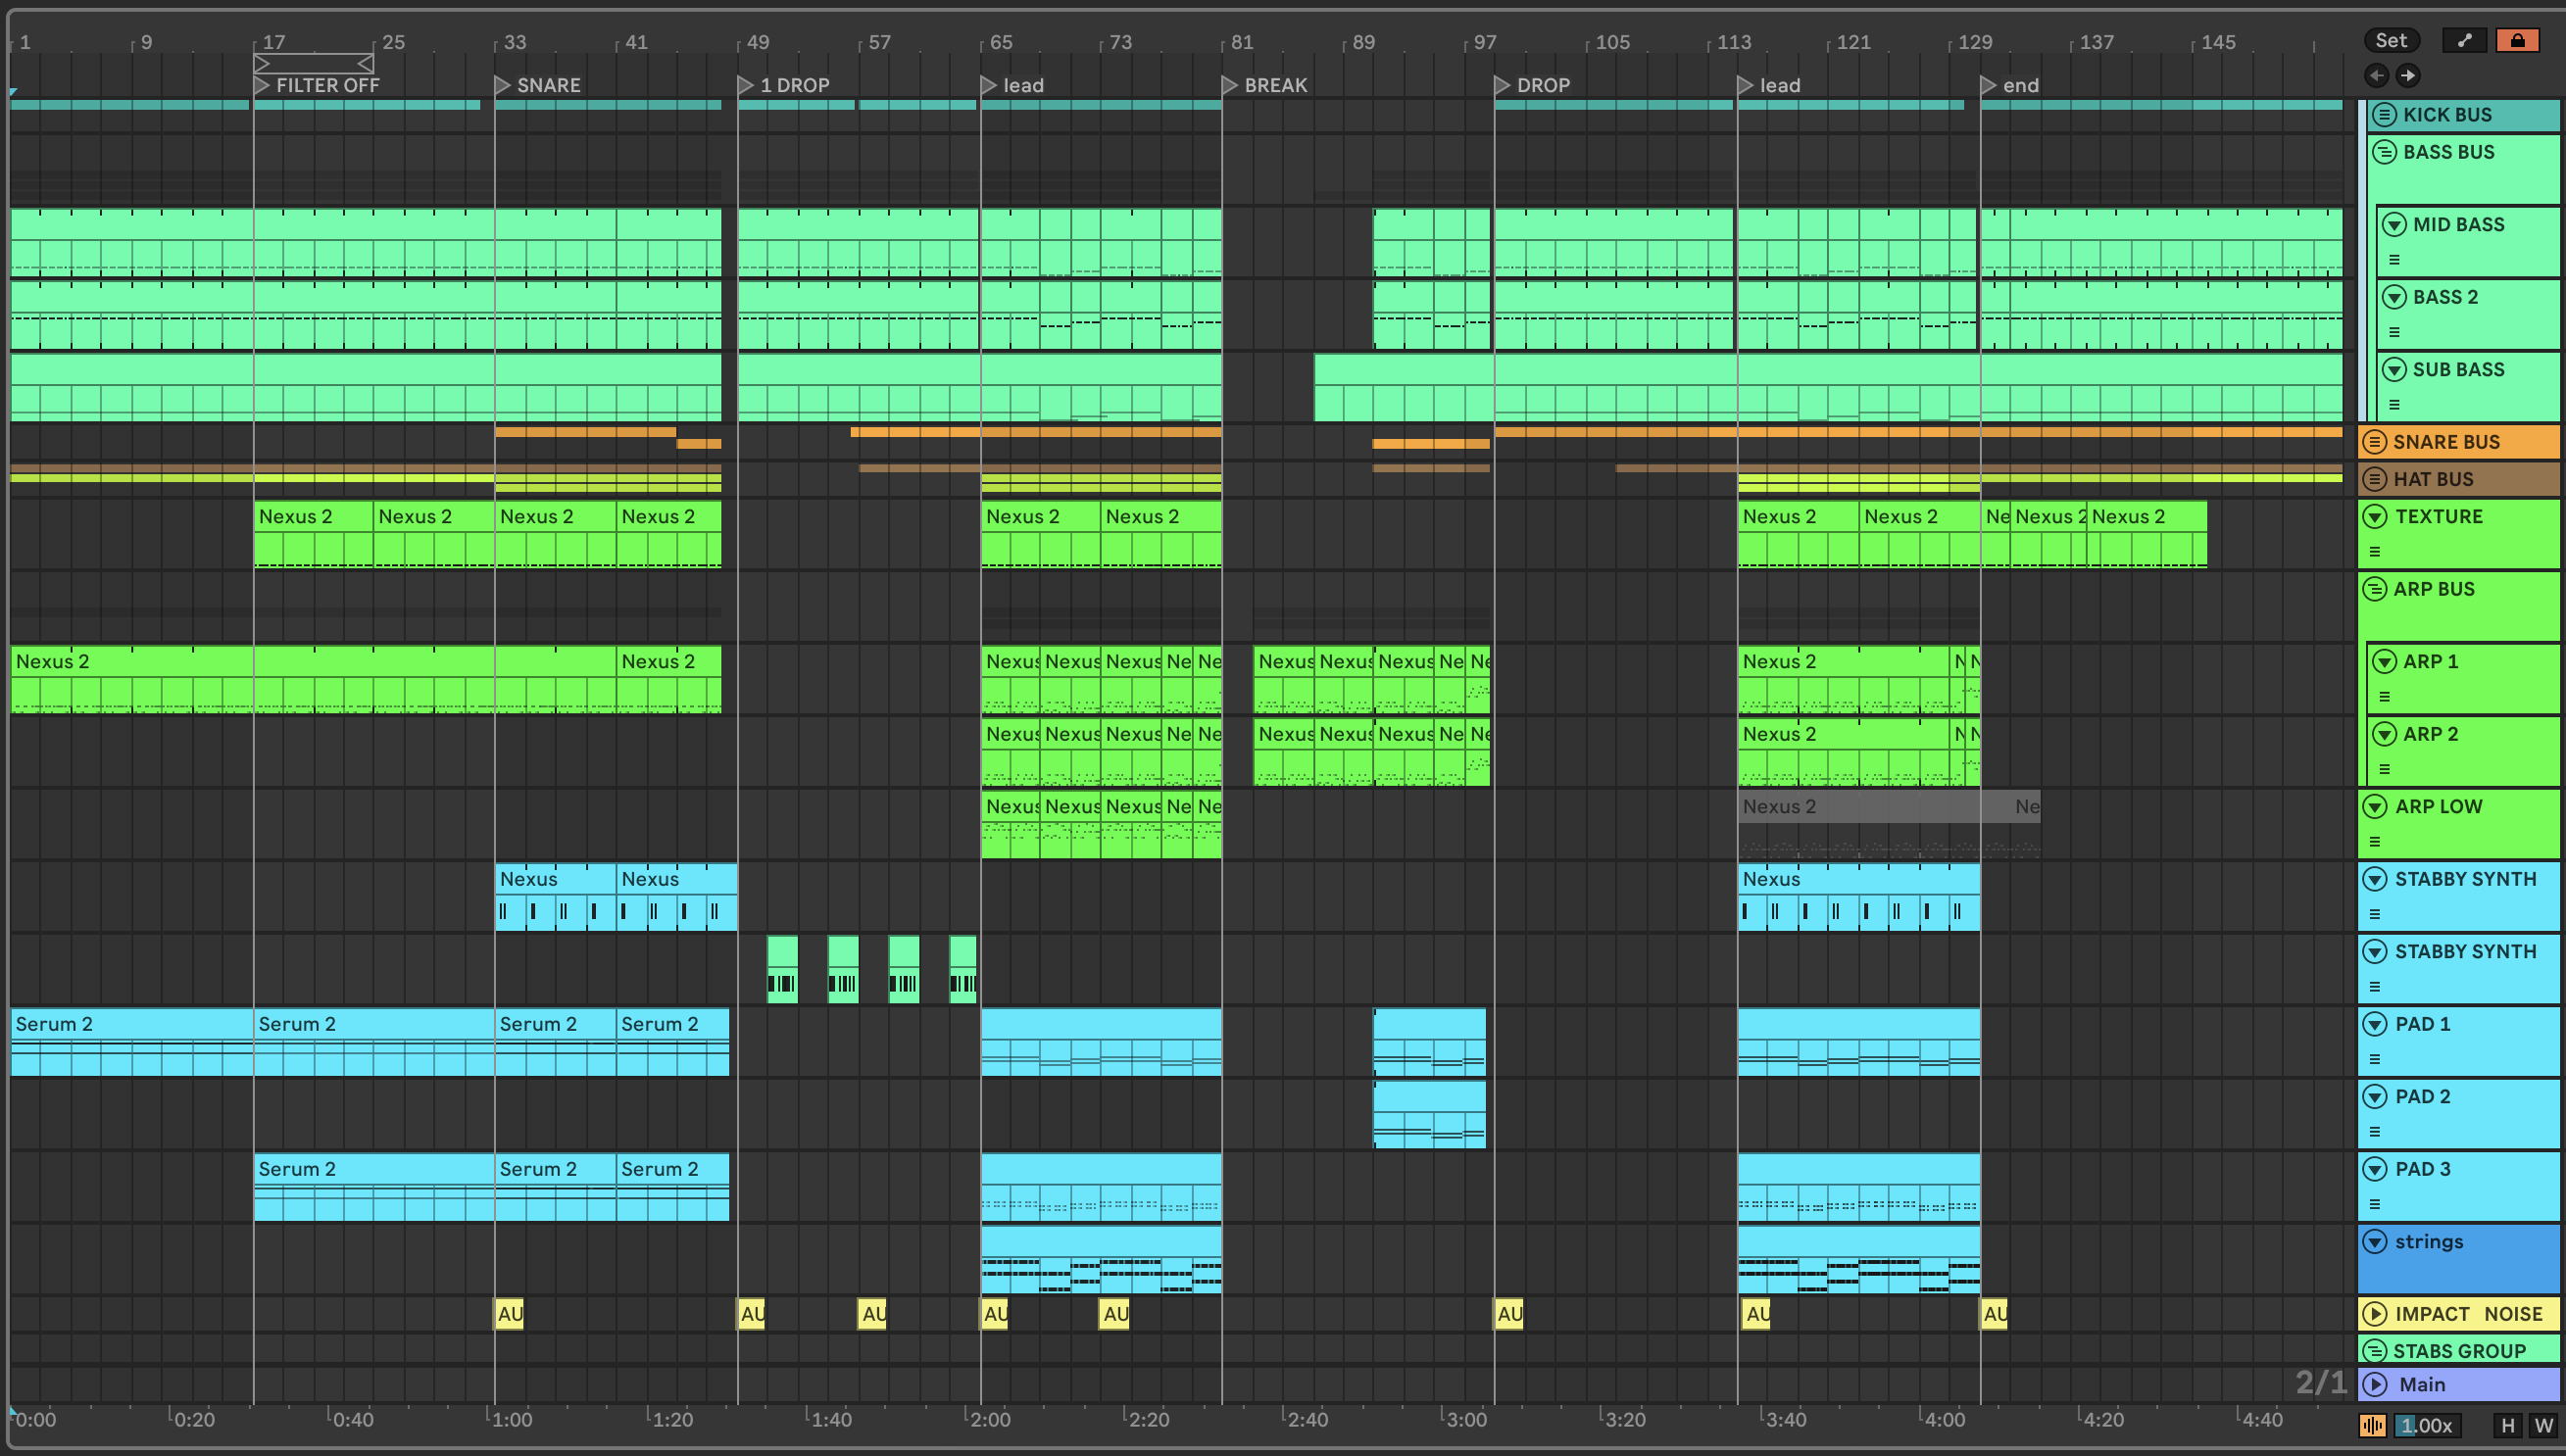This screenshot has width=2566, height=1456.
Task: Click the SNARE BUS group fold icon
Action: (x=2374, y=442)
